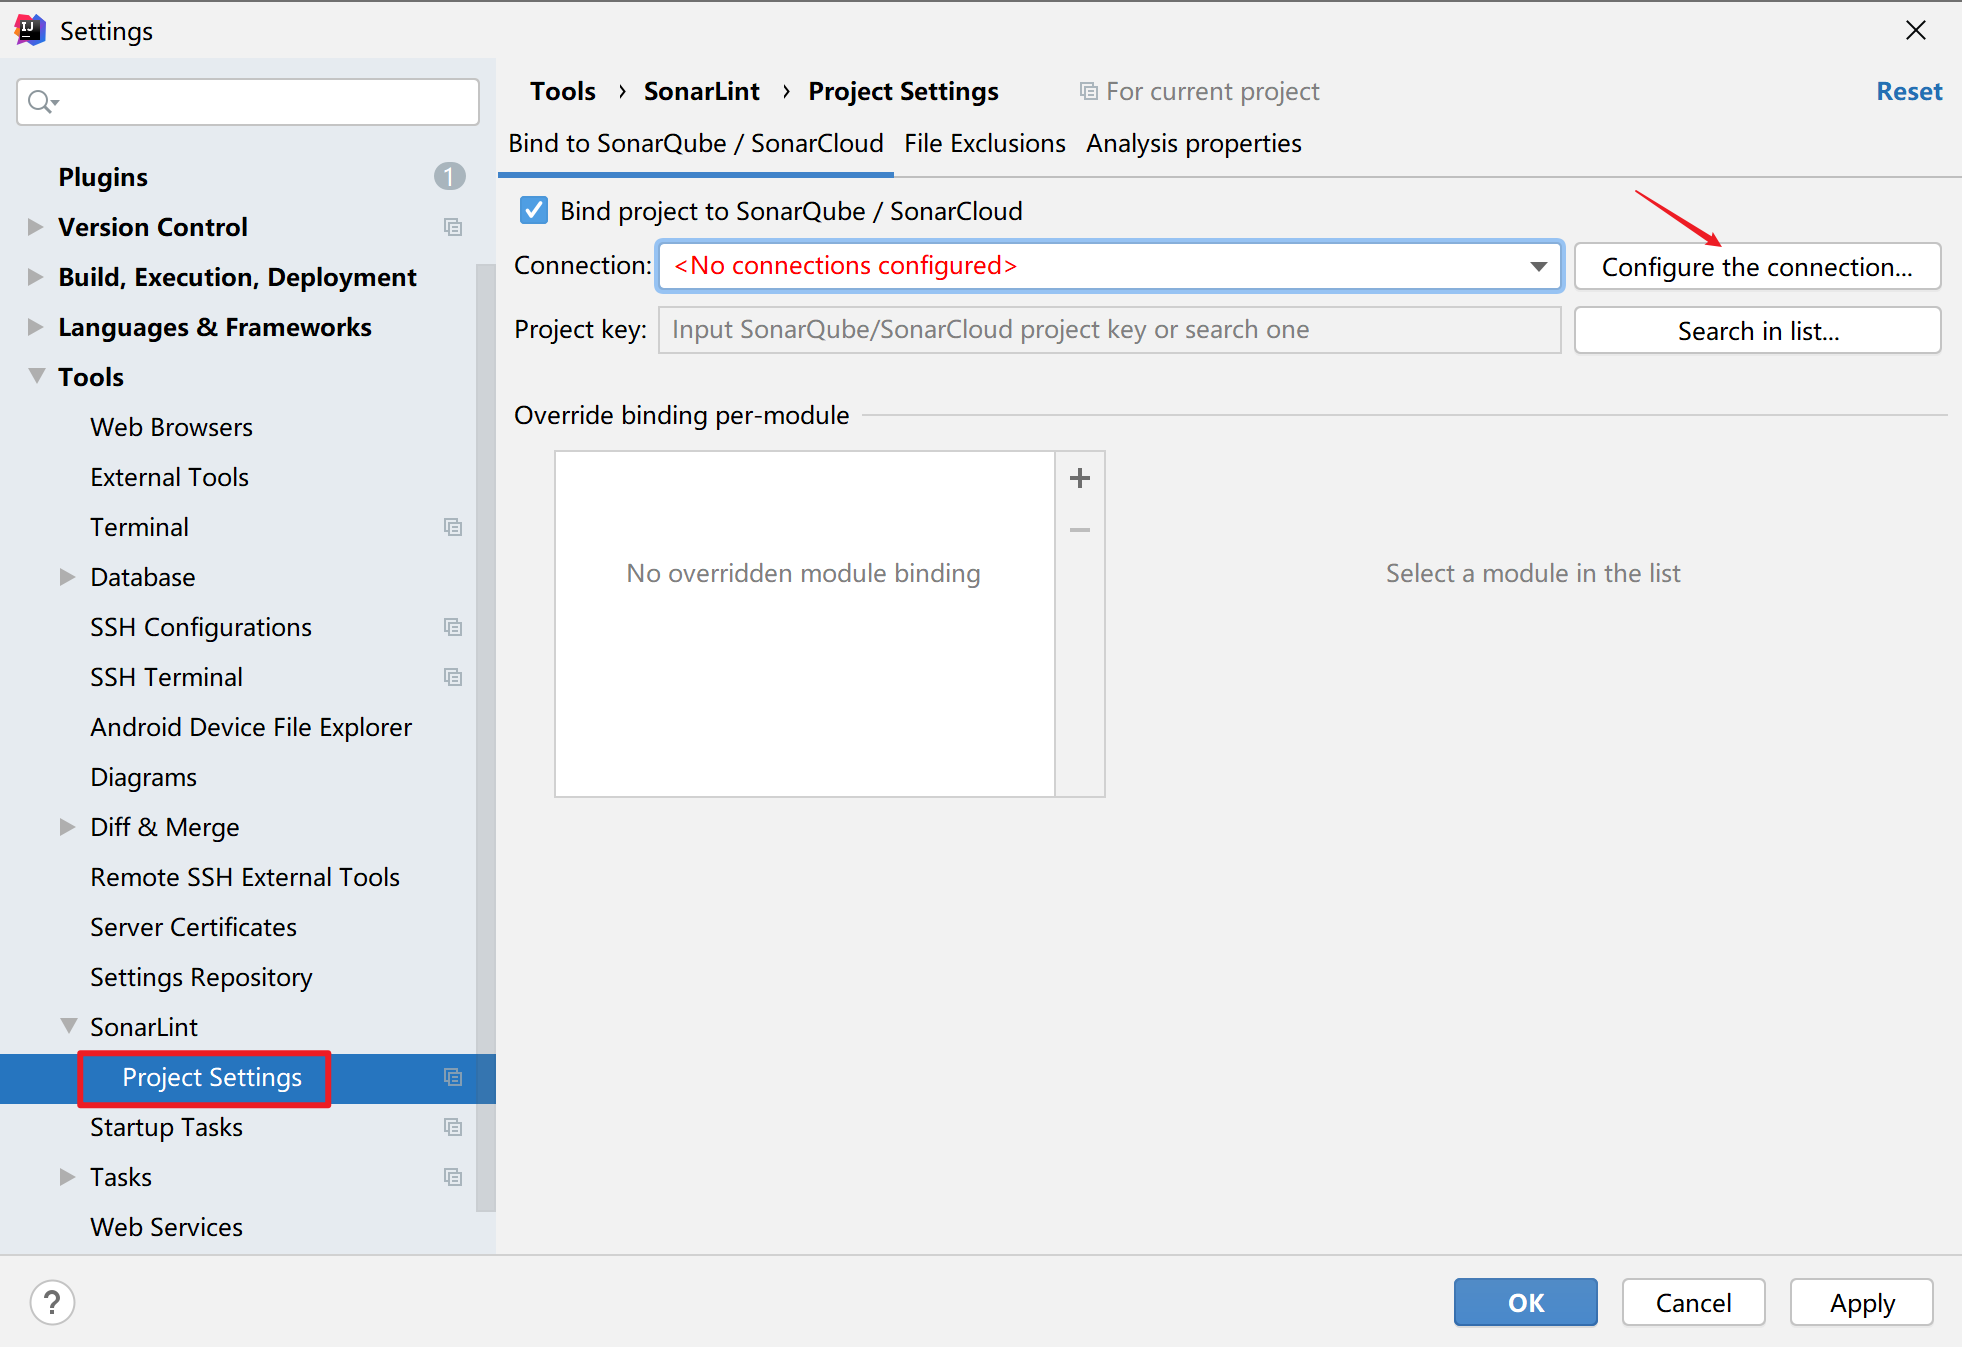Image resolution: width=1962 pixels, height=1347 pixels.
Task: Click the project-level icon beside SSH Terminal
Action: pos(453,677)
